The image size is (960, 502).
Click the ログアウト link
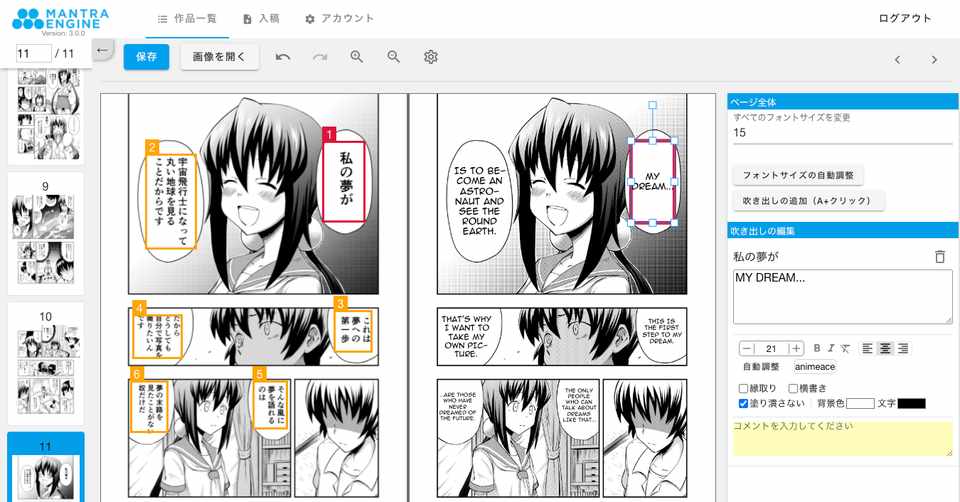coord(905,18)
